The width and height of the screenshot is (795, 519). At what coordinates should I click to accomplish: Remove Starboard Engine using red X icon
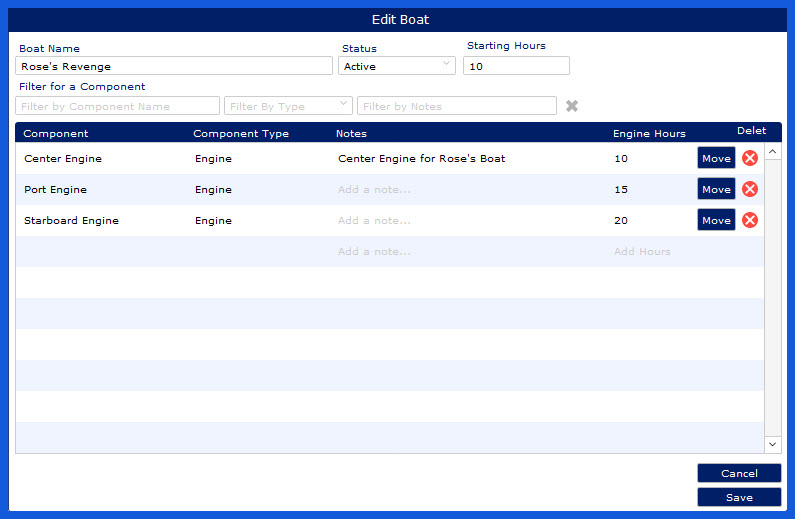tap(749, 220)
